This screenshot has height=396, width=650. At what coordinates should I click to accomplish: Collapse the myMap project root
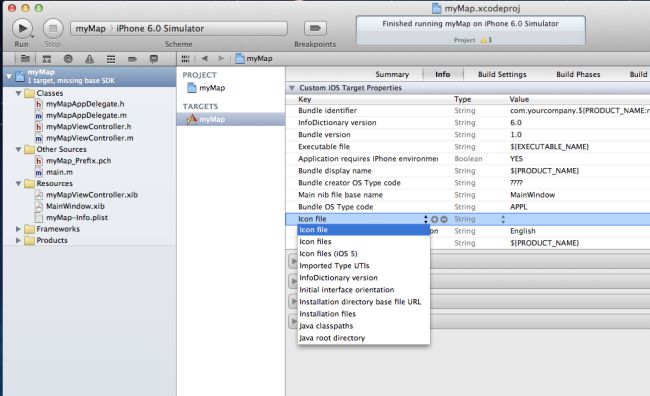click(x=9, y=76)
